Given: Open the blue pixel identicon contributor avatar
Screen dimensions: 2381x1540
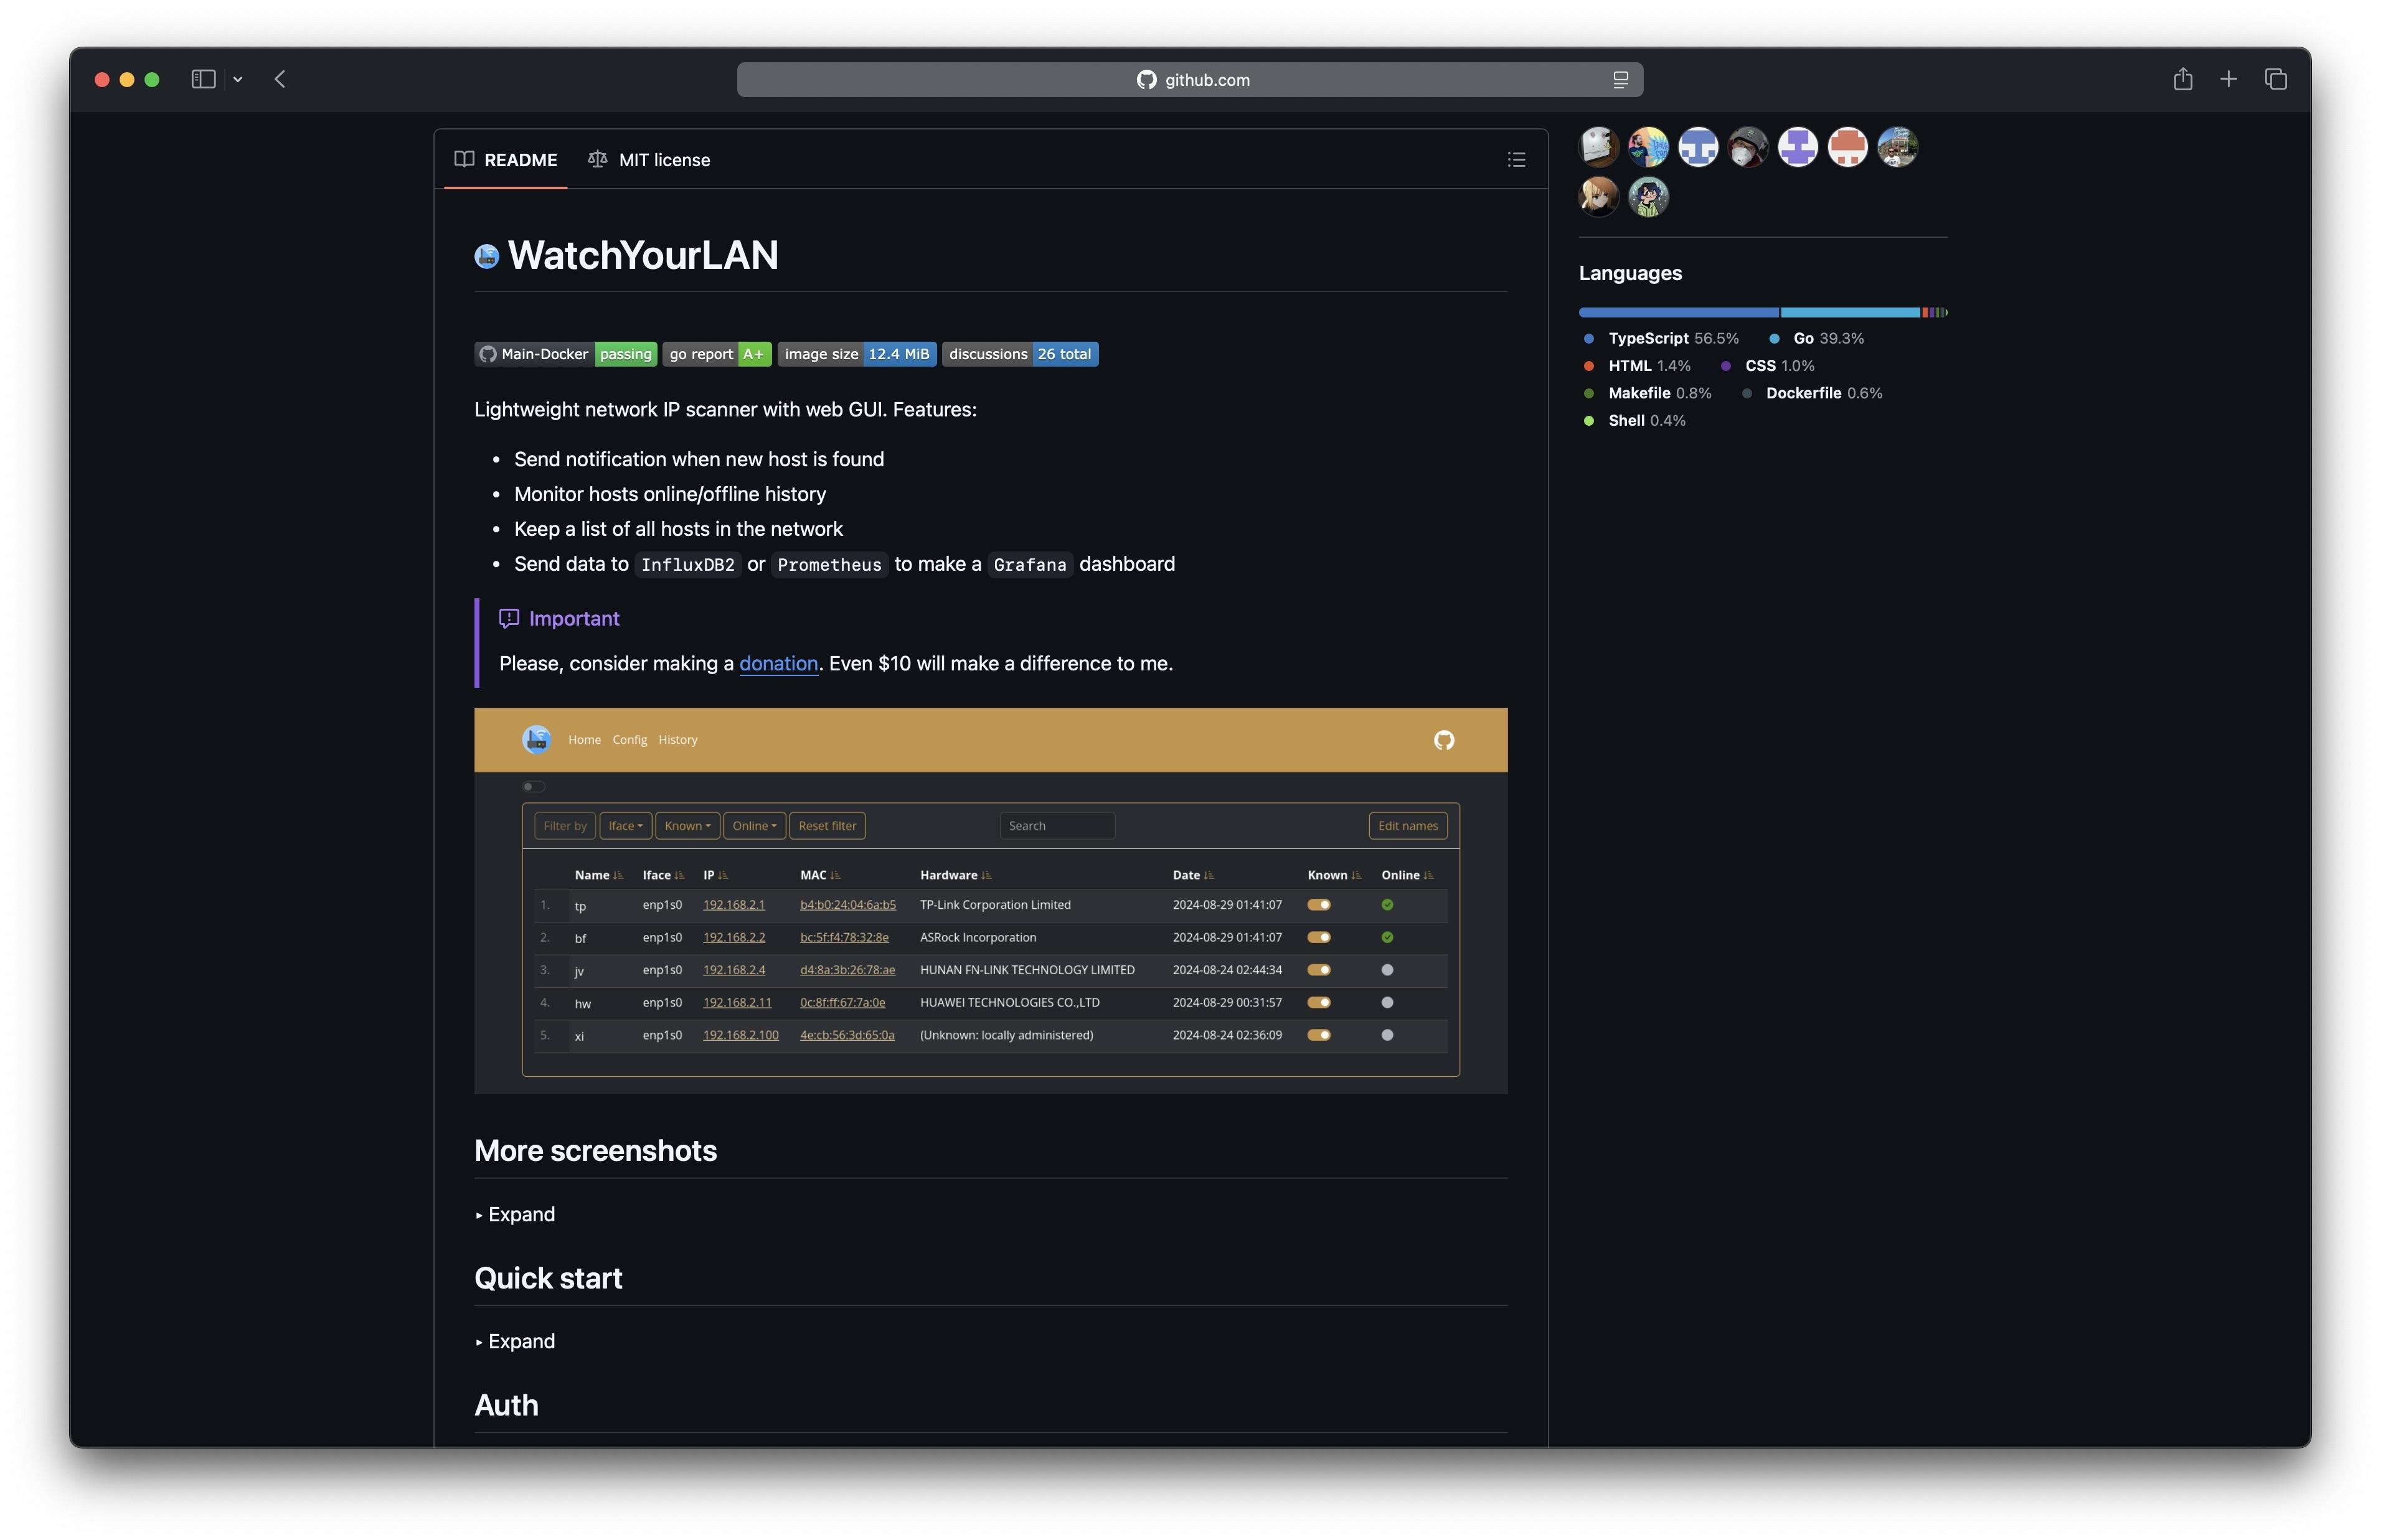Looking at the screenshot, I should click(x=1698, y=147).
